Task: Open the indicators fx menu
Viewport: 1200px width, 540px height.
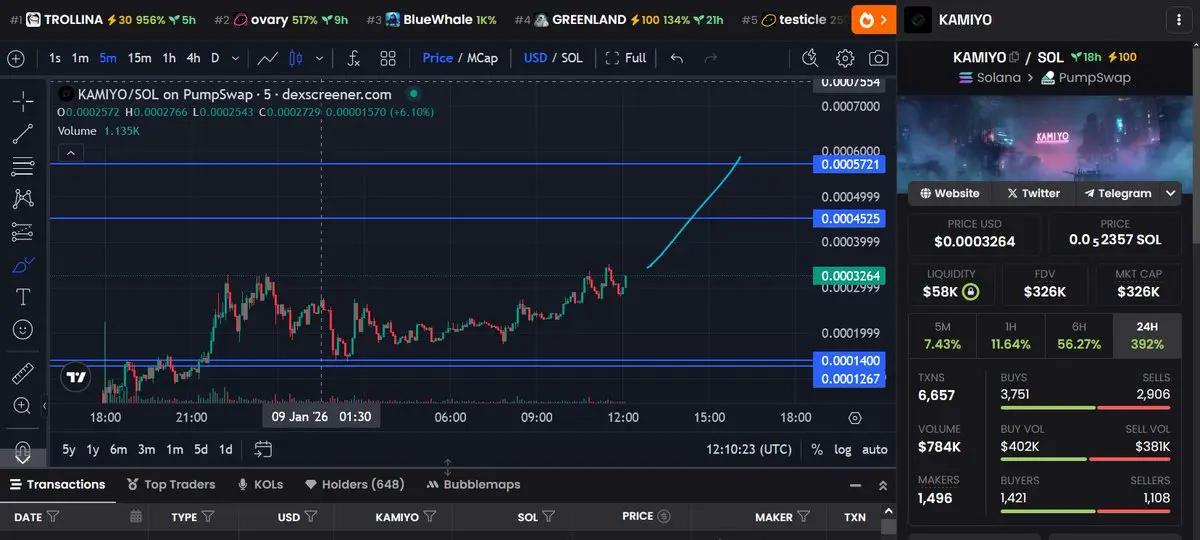Action: (354, 58)
